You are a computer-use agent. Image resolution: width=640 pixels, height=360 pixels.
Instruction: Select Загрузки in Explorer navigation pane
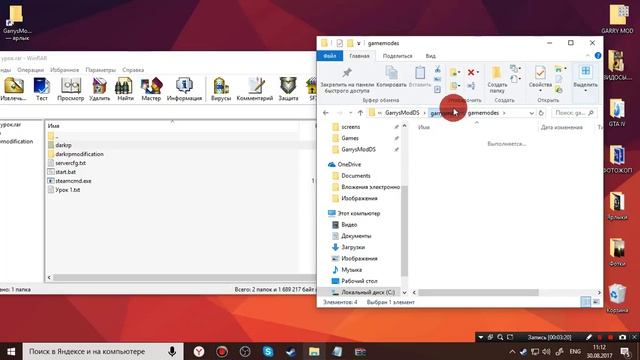[x=353, y=247]
